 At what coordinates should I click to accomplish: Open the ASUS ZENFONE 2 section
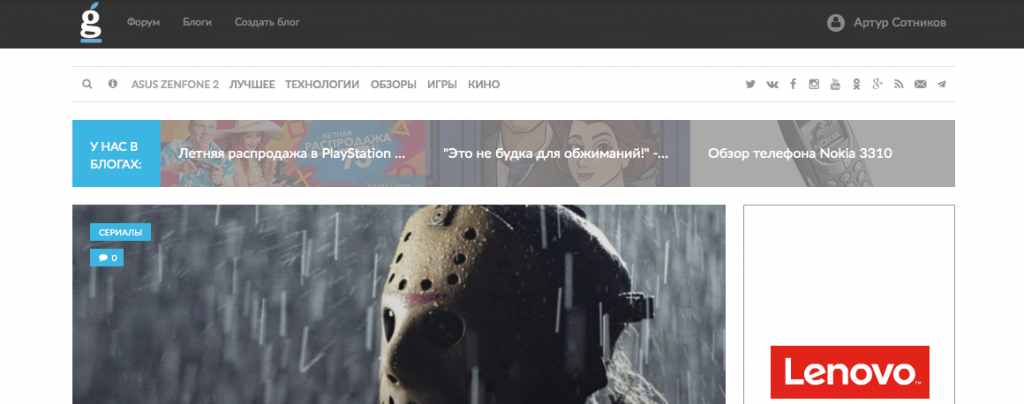175,84
